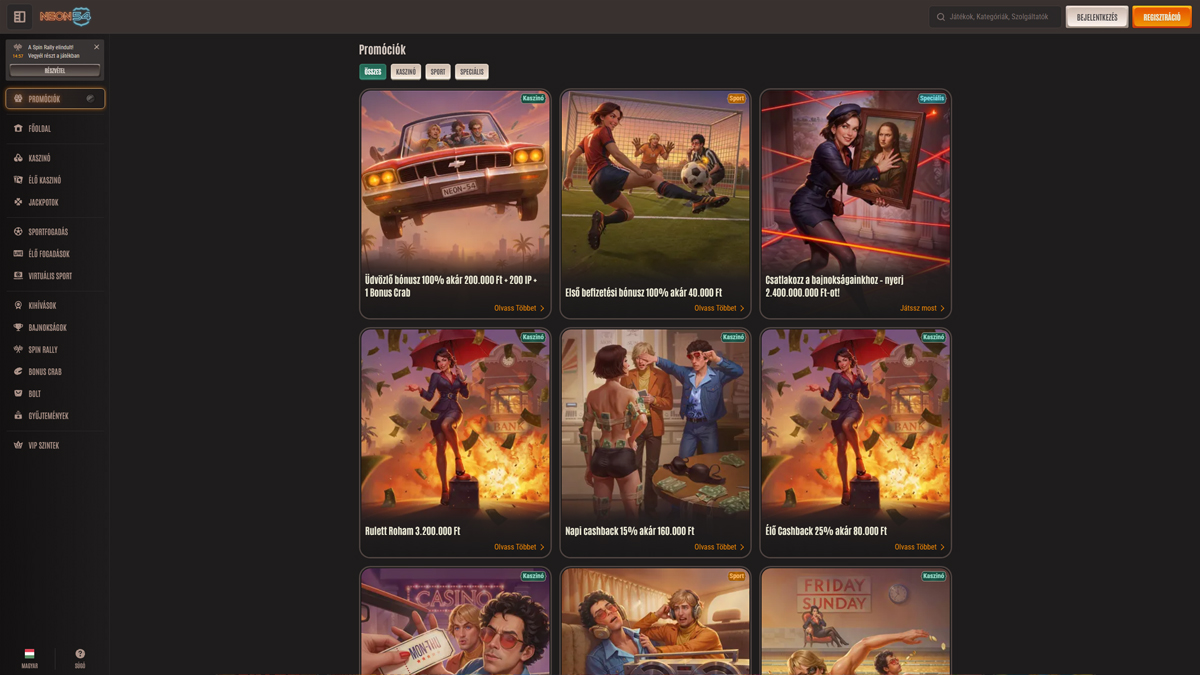Open the Súgó help icon

point(80,658)
